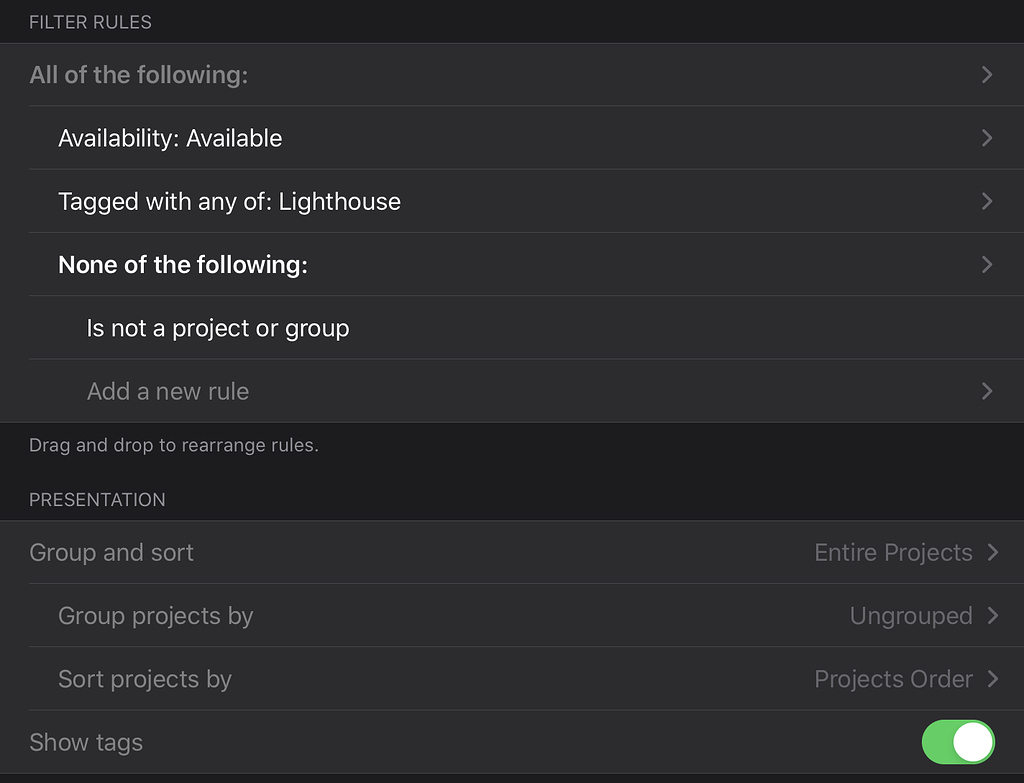The width and height of the screenshot is (1024, 783).
Task: Select the "Tagged with any of: Lighthouse" rule text
Action: coord(229,201)
